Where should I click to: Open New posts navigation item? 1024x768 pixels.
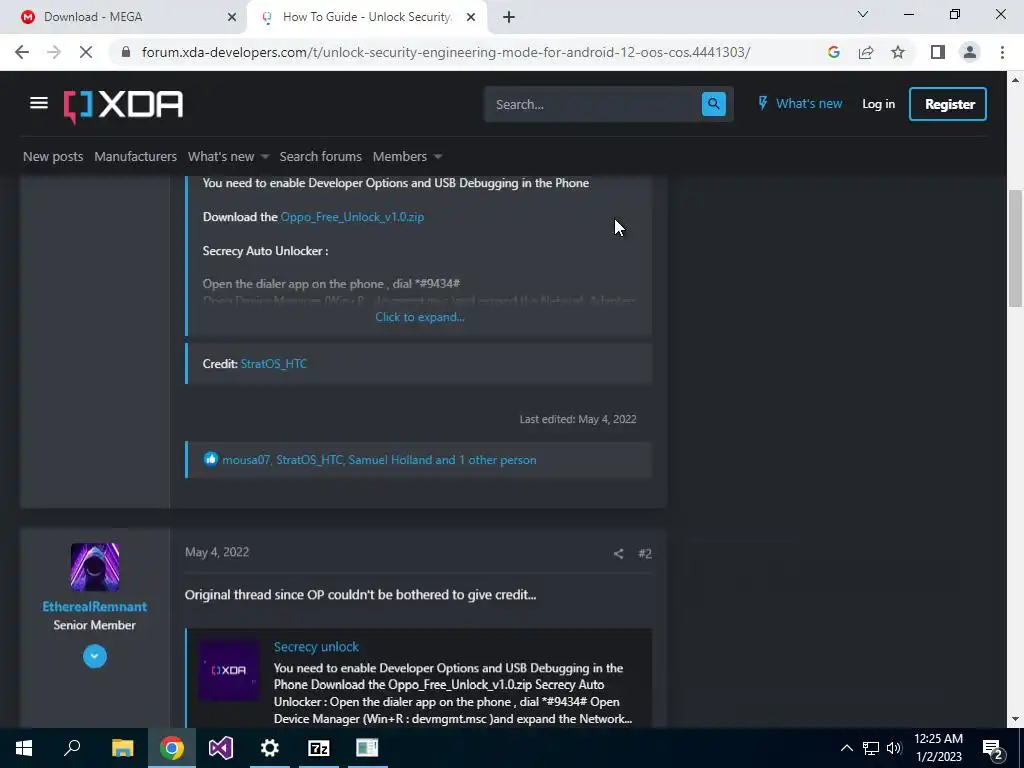pos(53,157)
